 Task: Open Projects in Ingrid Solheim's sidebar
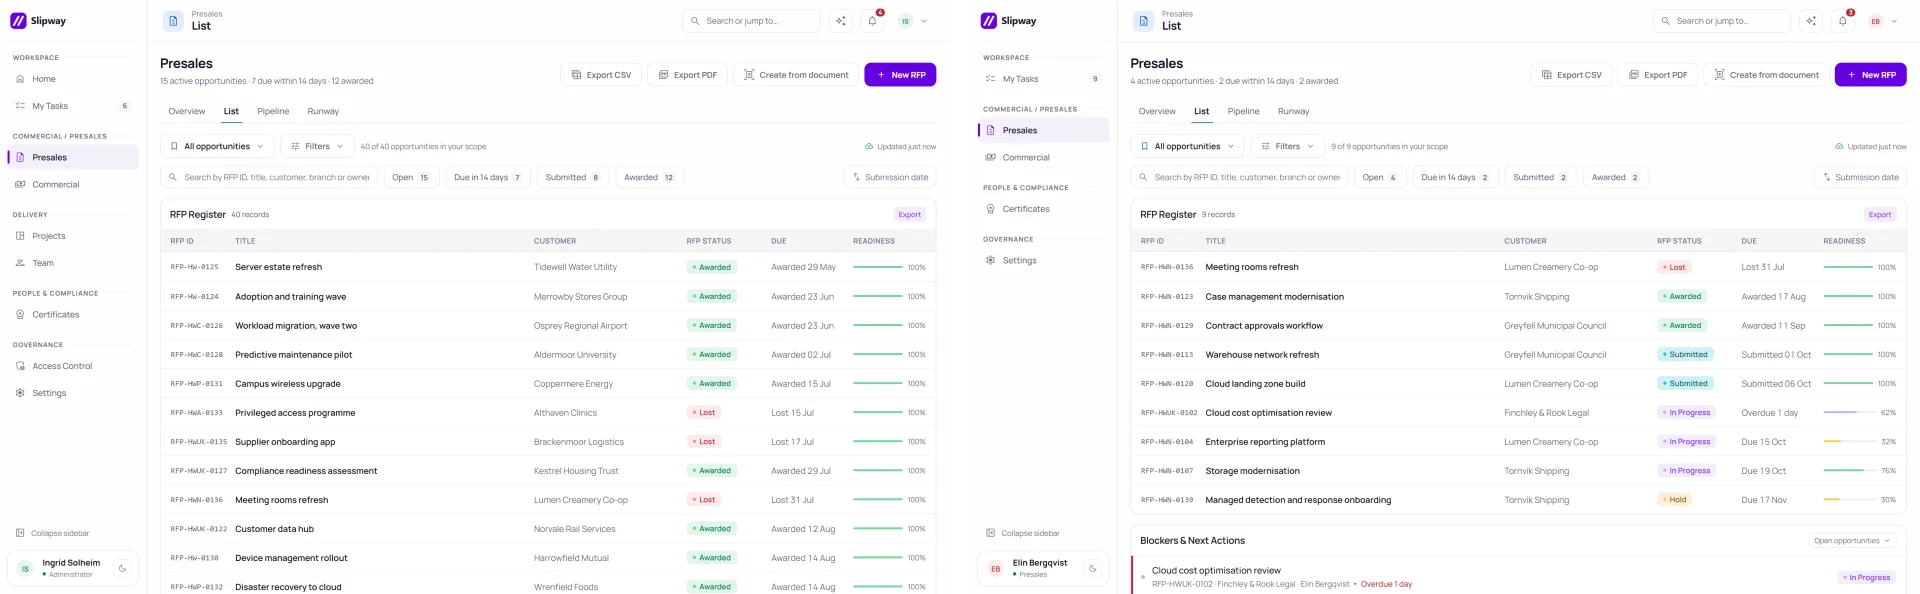click(x=73, y=236)
